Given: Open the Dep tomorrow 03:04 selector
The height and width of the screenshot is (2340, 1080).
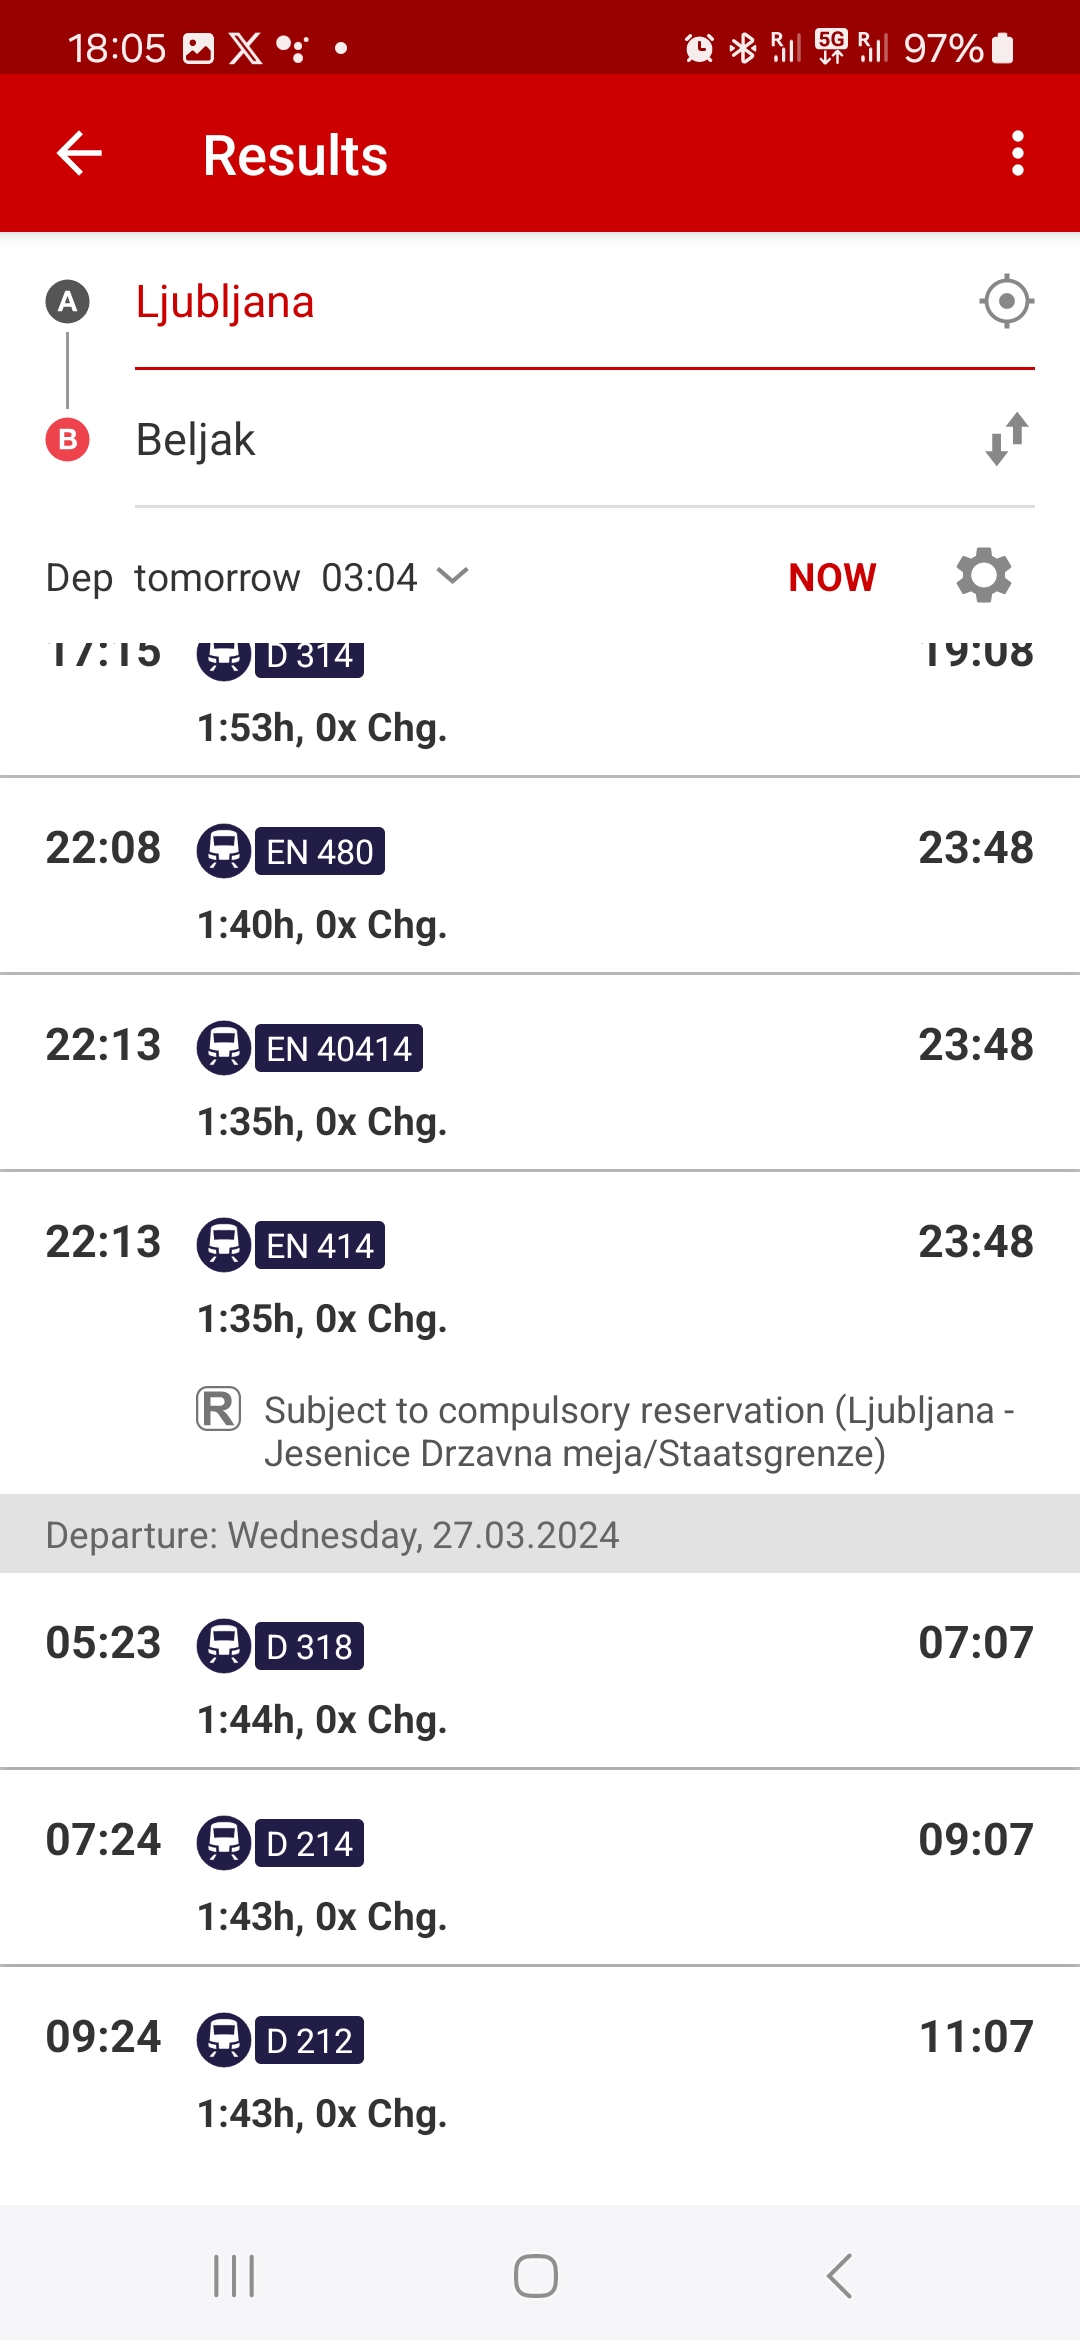Looking at the screenshot, I should click(x=257, y=577).
